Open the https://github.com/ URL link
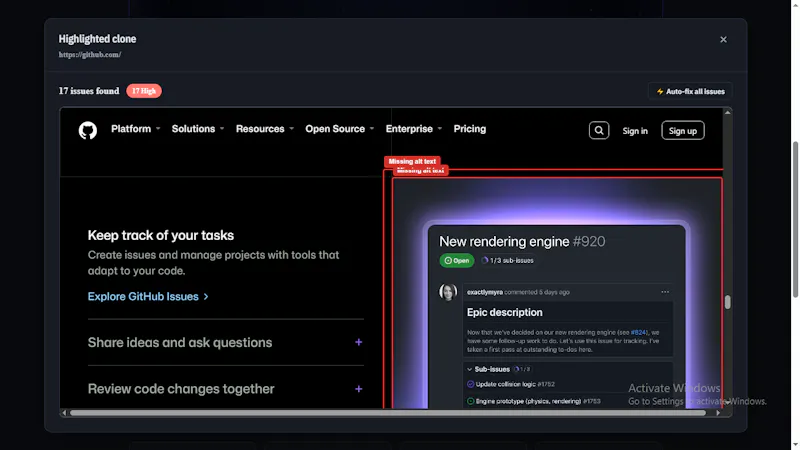The width and height of the screenshot is (800, 450). tap(90, 55)
